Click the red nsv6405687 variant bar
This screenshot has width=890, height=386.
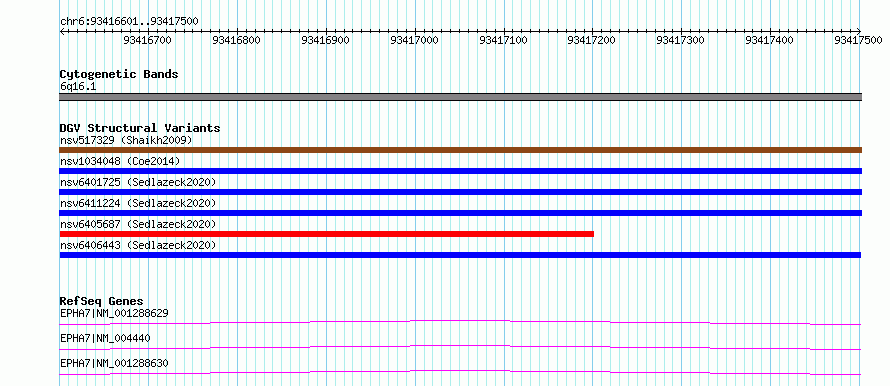(x=326, y=234)
